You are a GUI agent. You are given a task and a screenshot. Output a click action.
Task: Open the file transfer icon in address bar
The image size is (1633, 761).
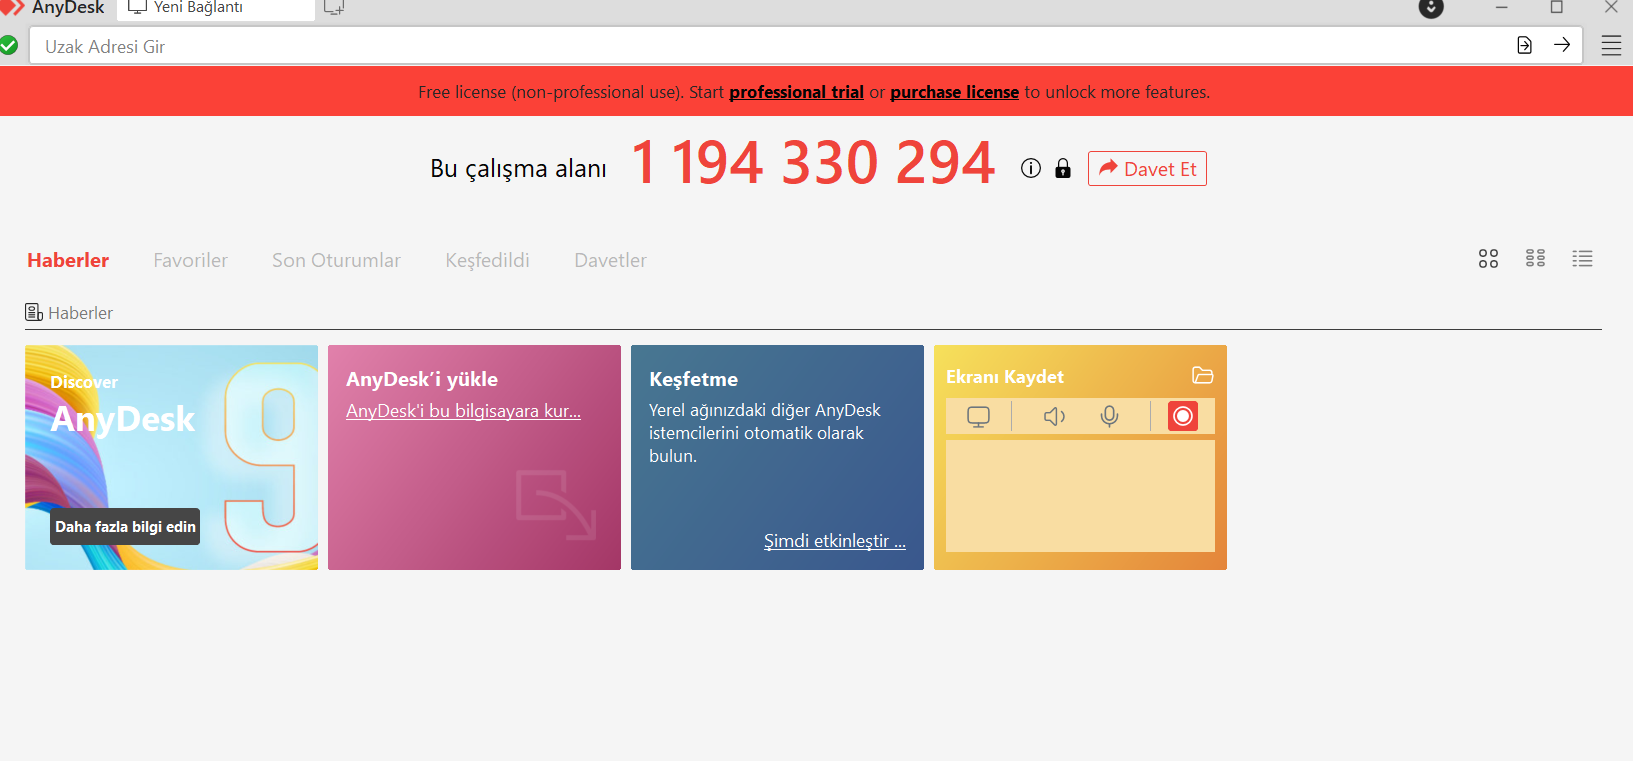[1524, 45]
